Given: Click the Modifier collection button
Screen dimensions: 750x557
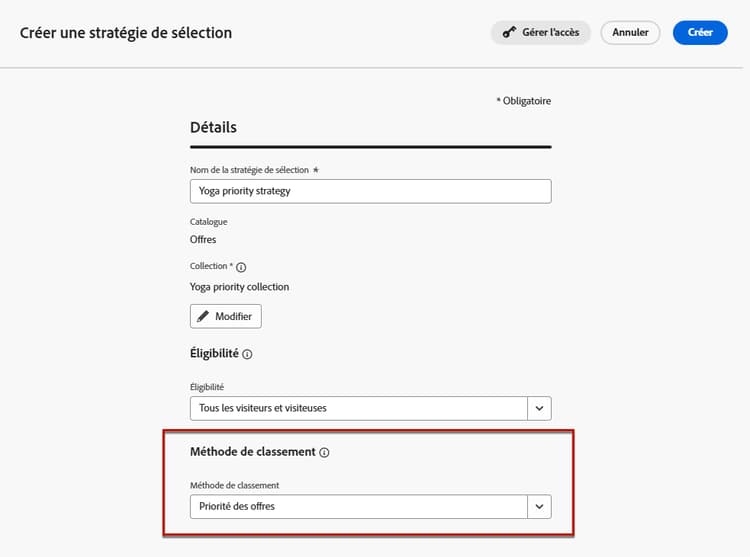Looking at the screenshot, I should pos(226,317).
